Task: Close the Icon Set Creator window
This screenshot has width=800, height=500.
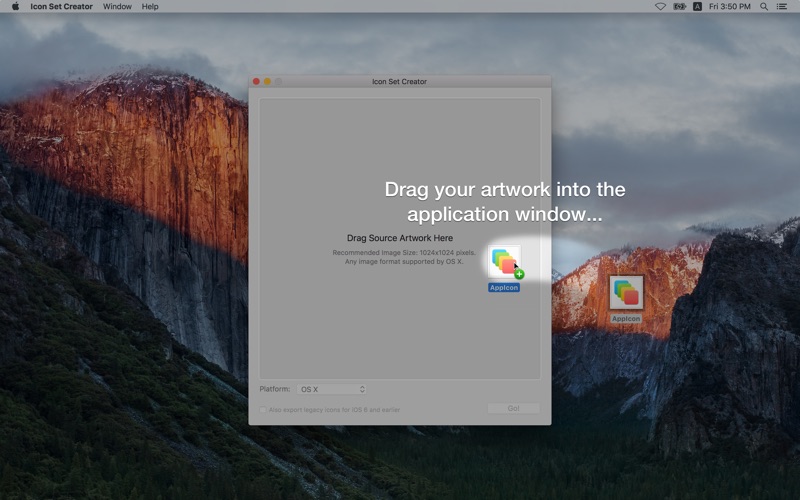Action: click(x=256, y=82)
